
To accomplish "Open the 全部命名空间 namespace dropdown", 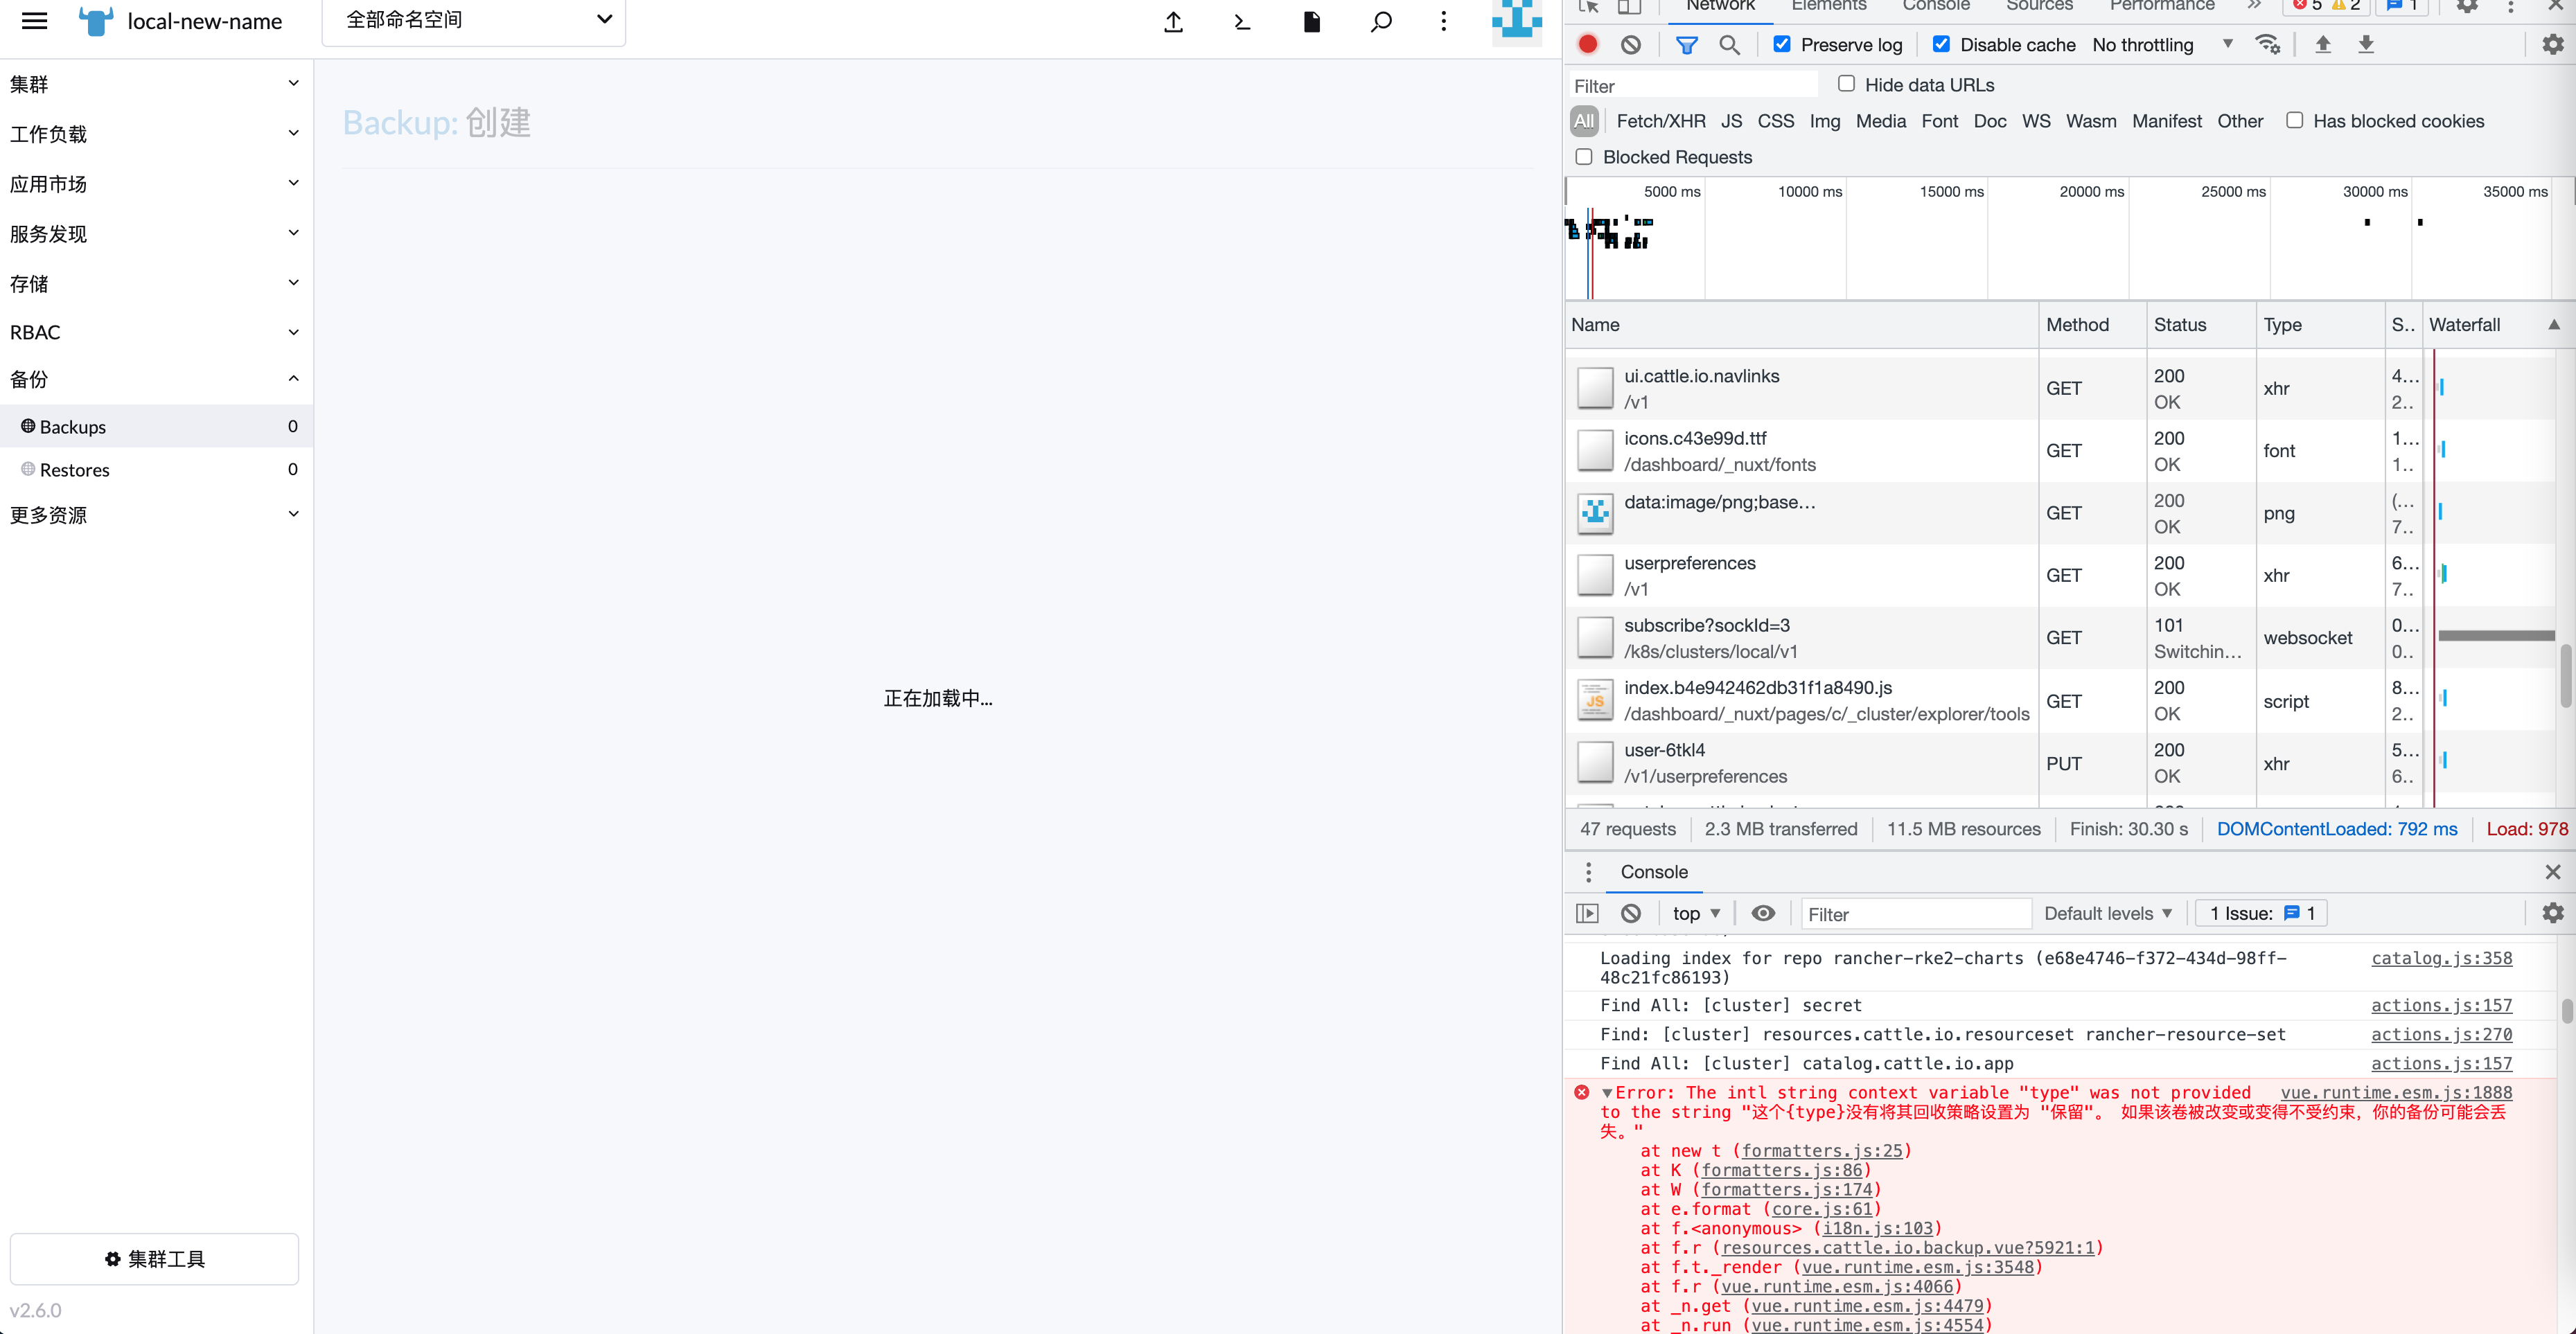I will coord(473,19).
